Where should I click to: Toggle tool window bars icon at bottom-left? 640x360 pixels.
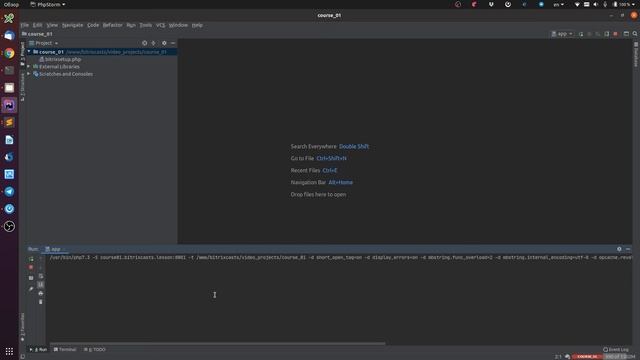point(23,357)
